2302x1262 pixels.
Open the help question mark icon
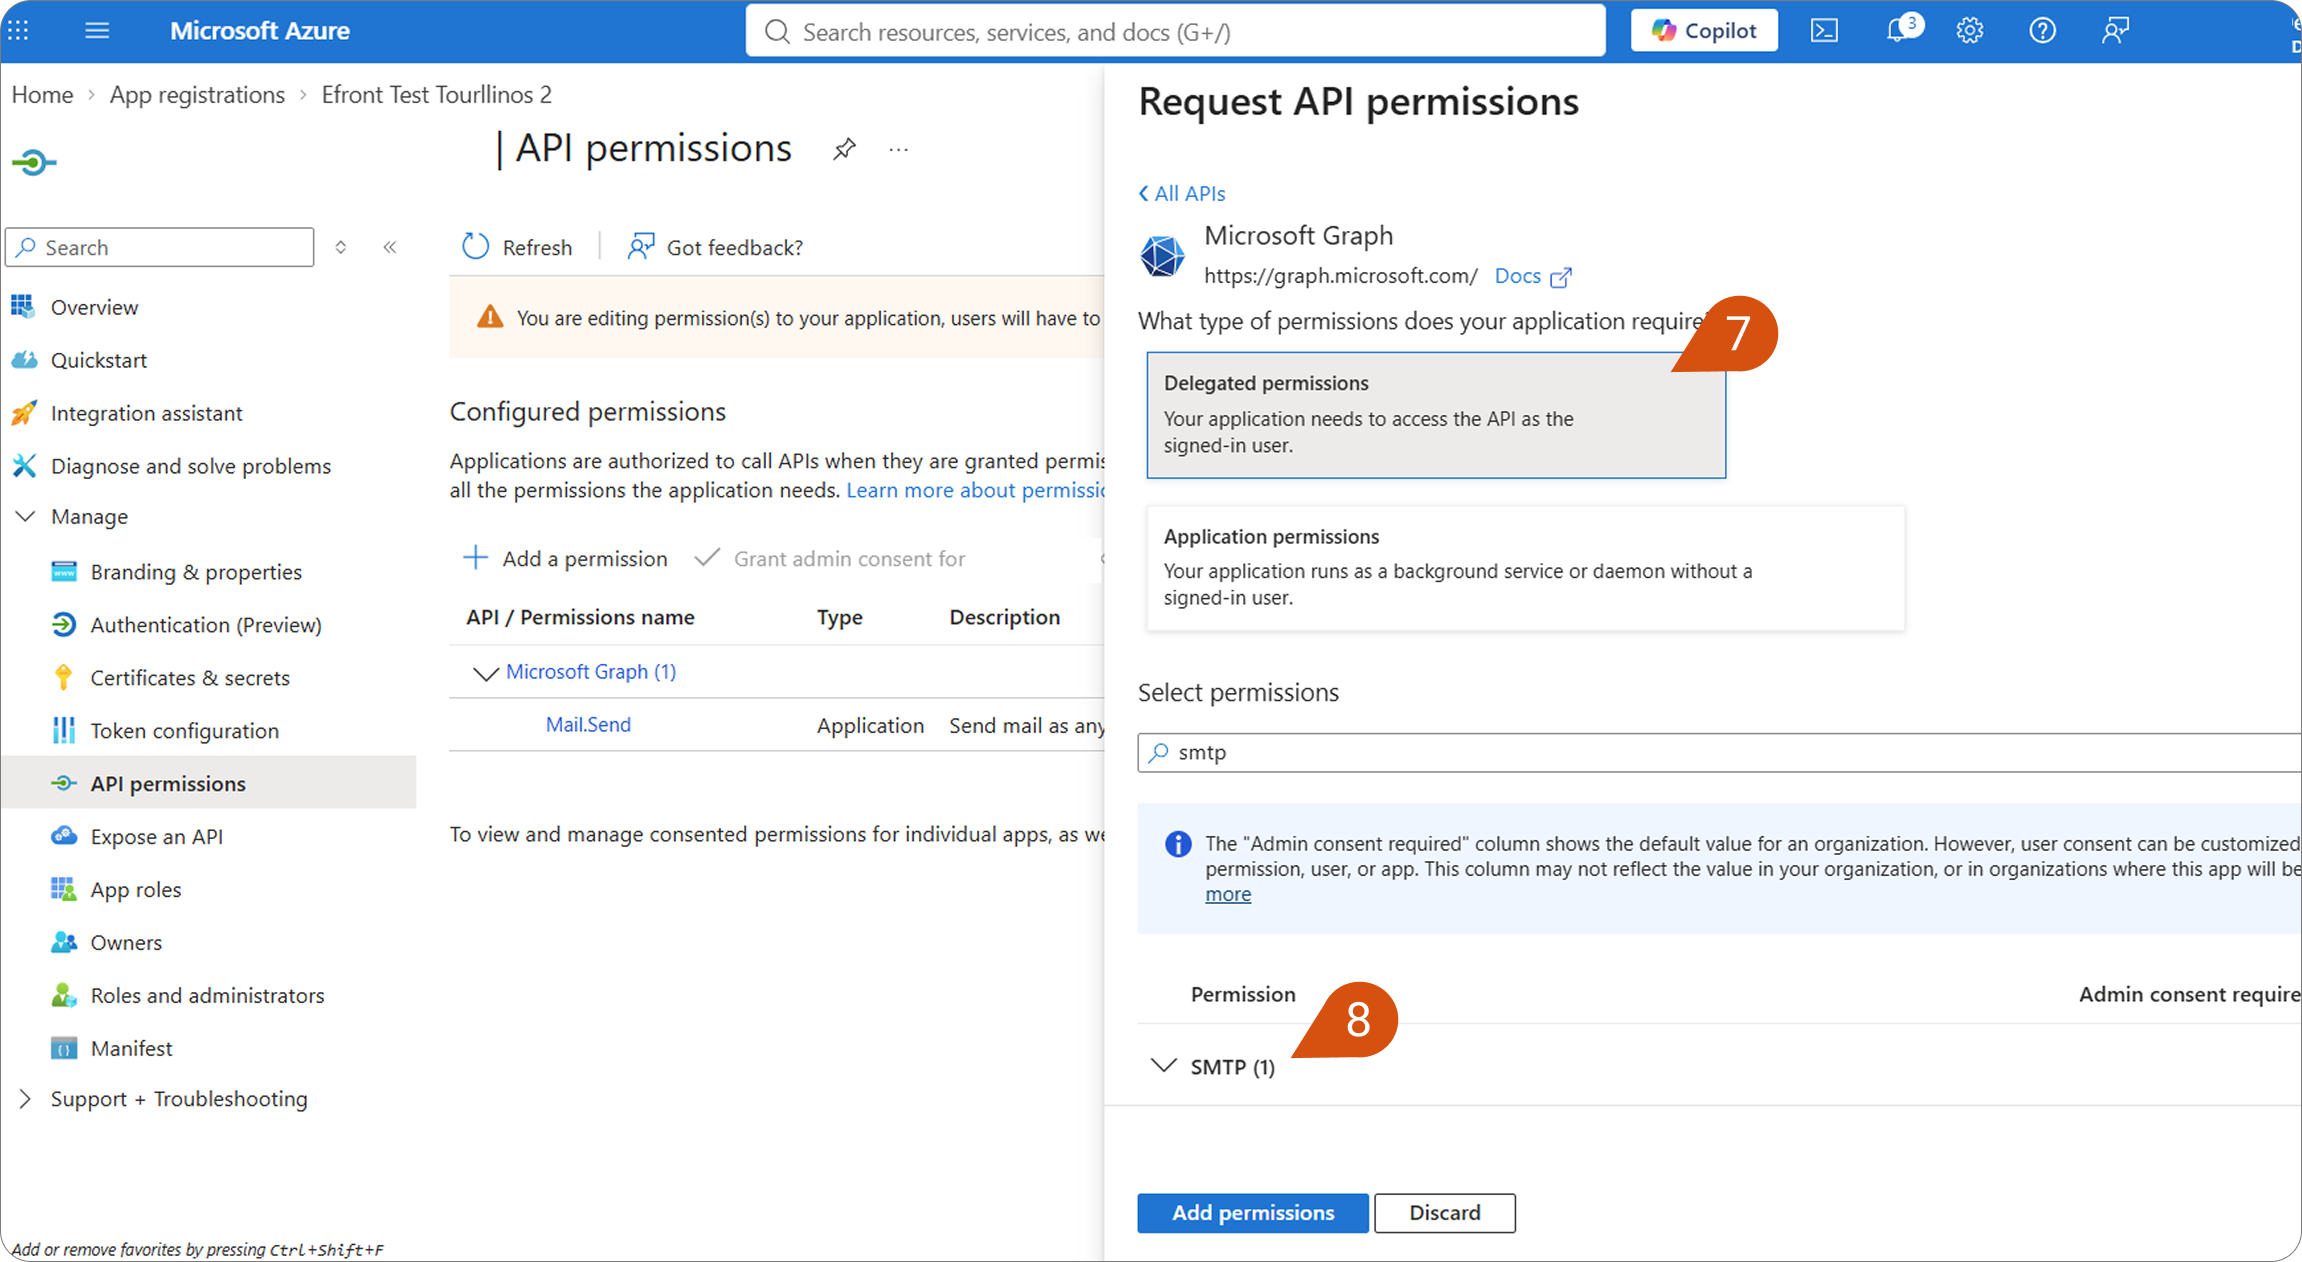tap(2042, 31)
